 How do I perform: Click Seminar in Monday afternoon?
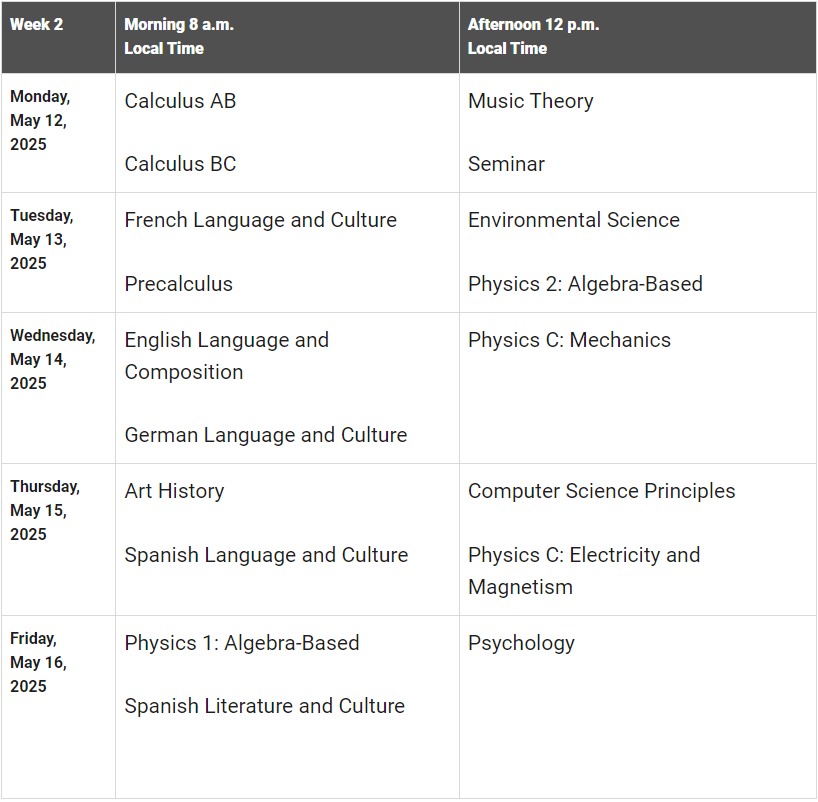[x=506, y=164]
